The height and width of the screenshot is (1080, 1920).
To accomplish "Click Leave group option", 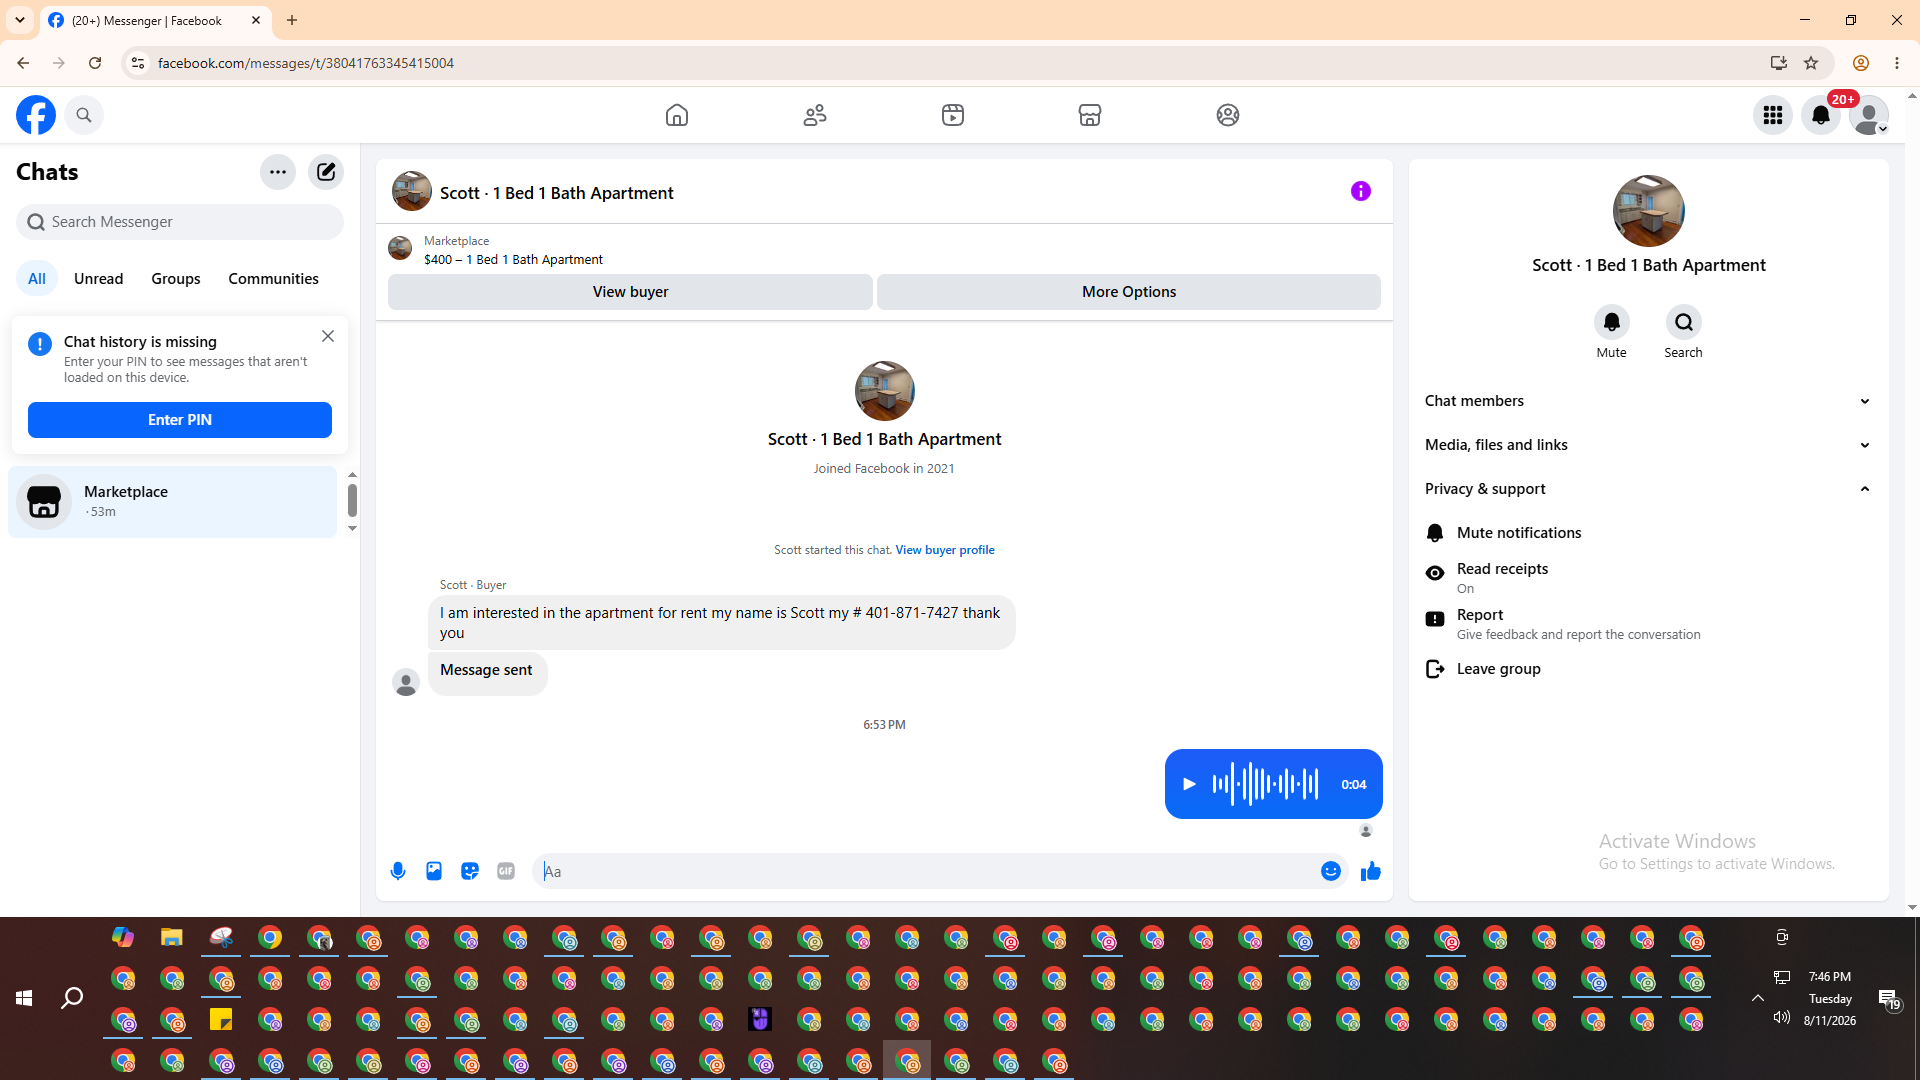I will [x=1649, y=669].
